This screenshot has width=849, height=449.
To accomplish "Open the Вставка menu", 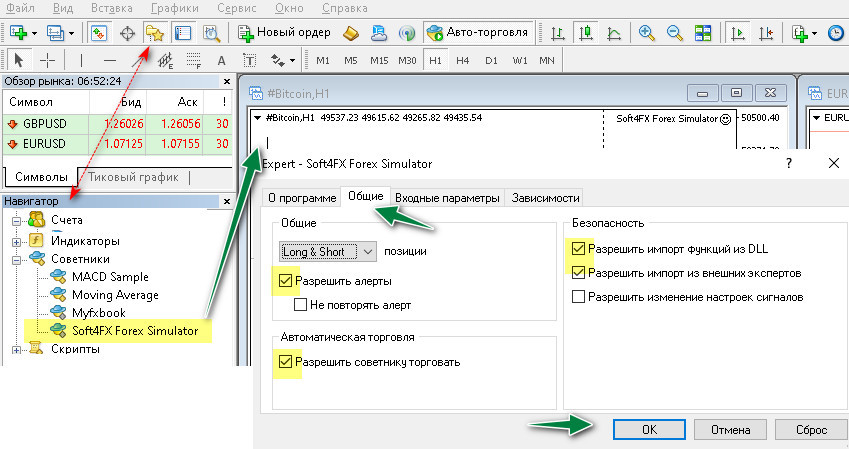I will coord(112,8).
